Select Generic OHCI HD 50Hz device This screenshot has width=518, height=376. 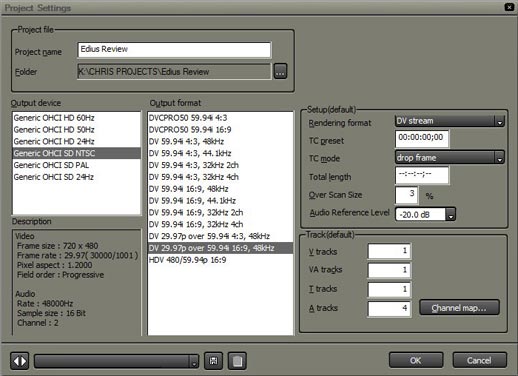tap(76, 130)
